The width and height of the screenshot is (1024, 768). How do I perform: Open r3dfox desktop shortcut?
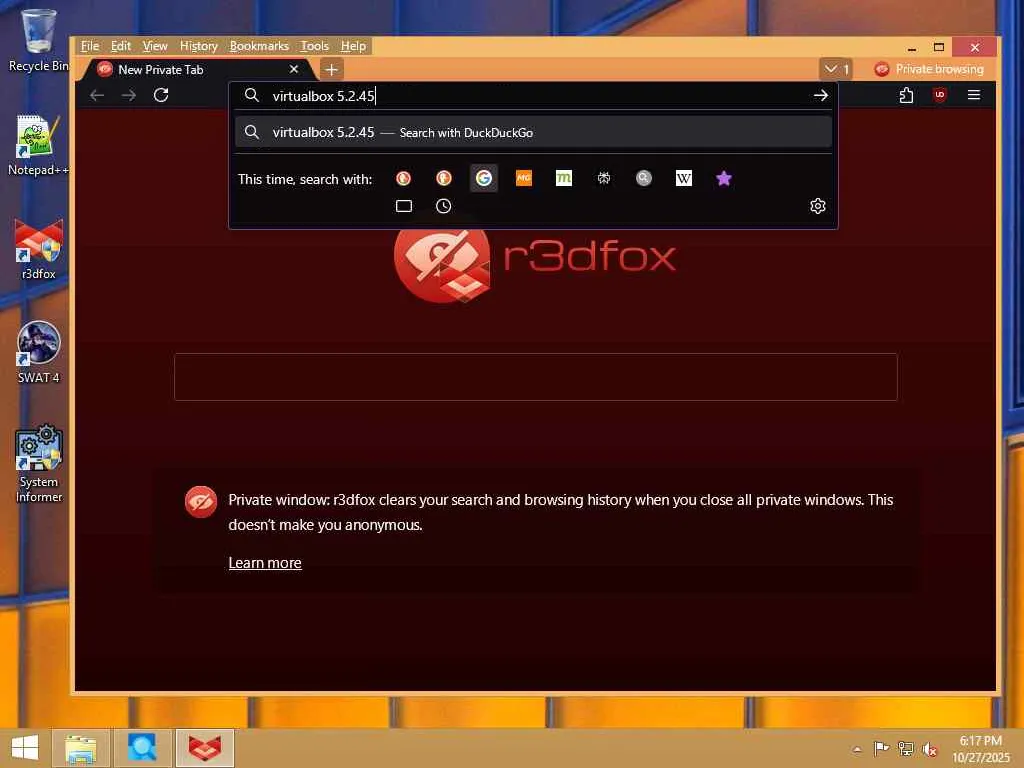tap(39, 250)
